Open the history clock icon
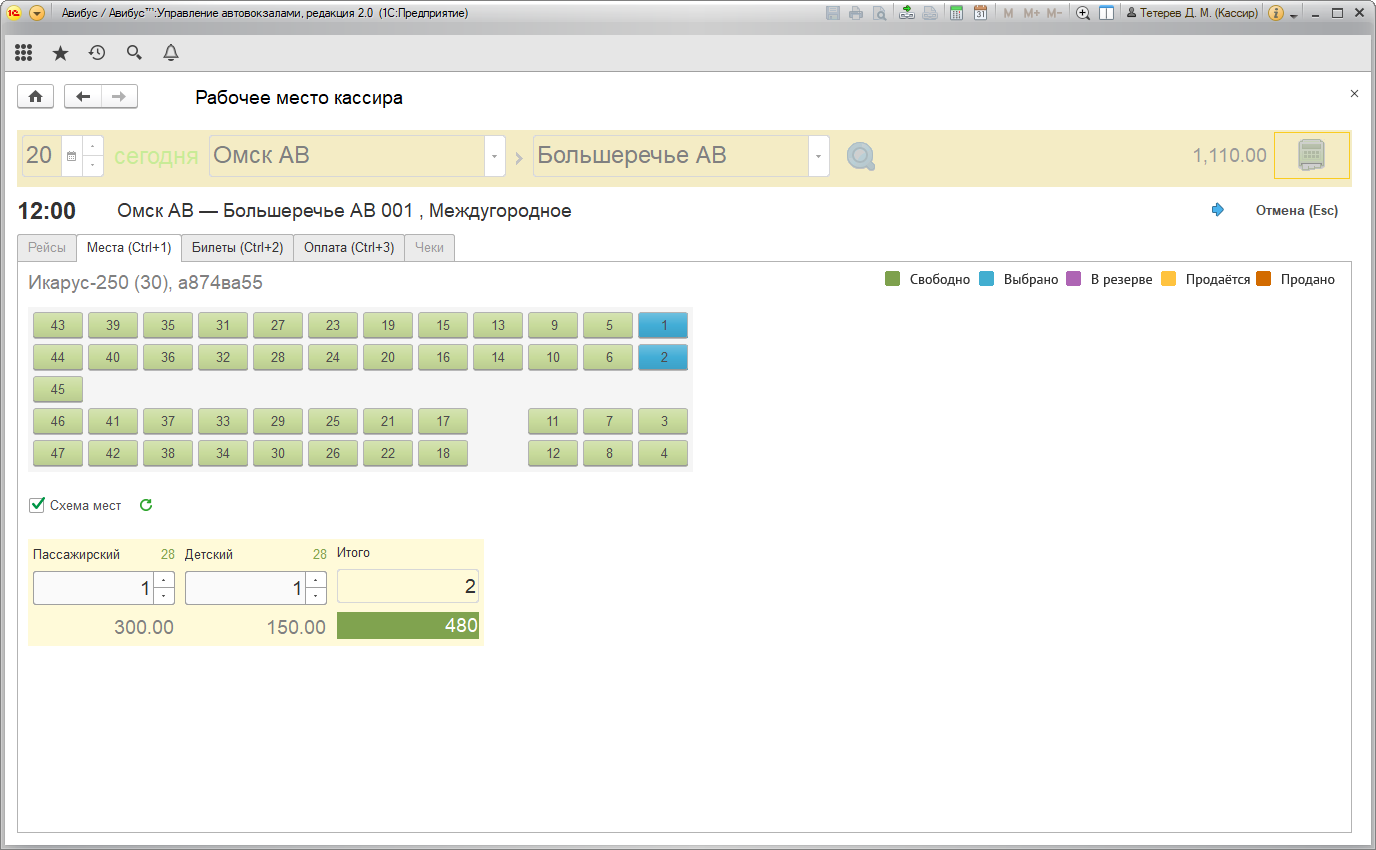1376x850 pixels. click(97, 53)
